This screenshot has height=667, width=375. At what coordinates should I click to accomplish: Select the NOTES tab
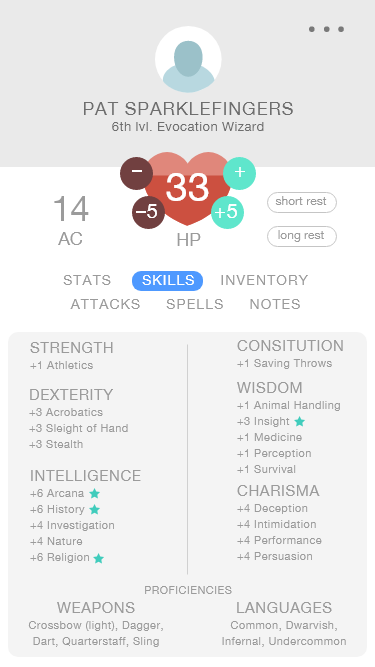click(275, 304)
